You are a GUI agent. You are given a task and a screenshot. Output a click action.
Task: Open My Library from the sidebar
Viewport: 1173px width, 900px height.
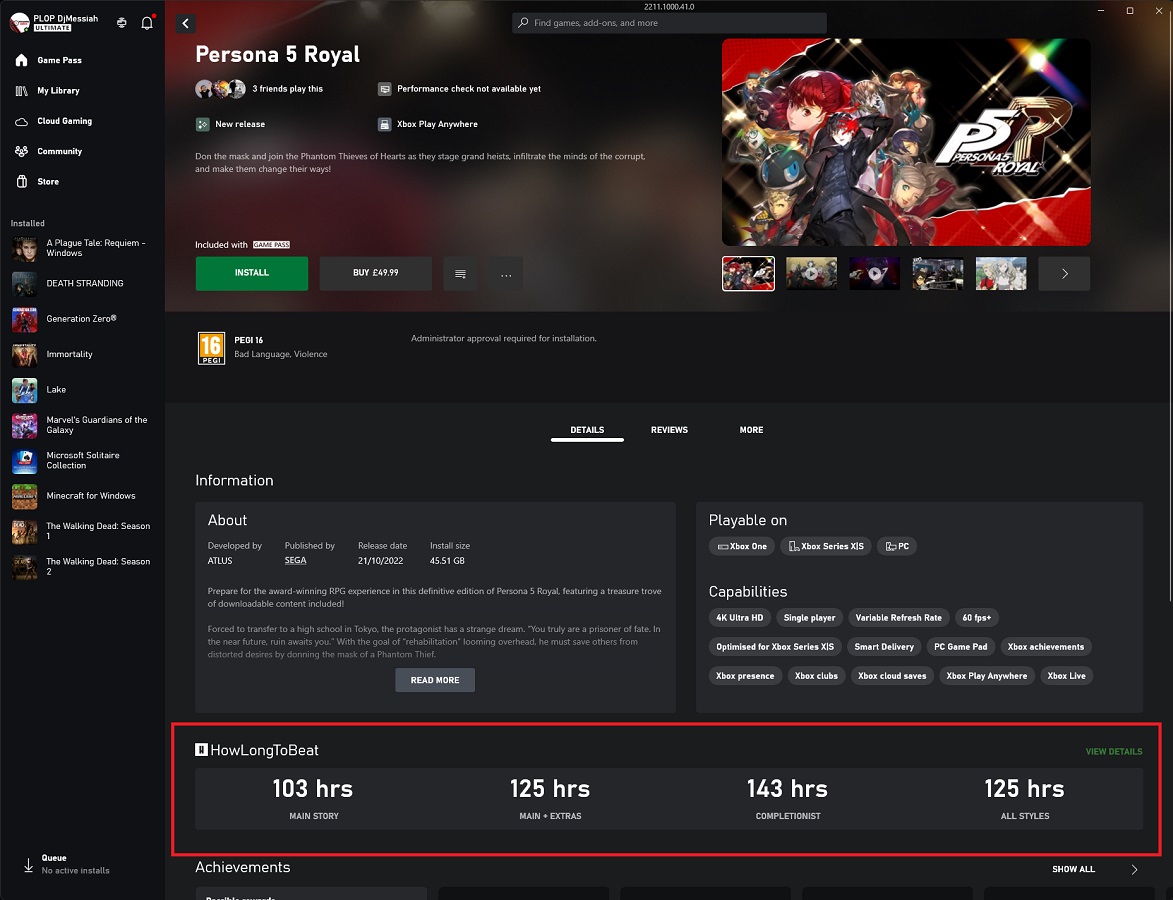coord(58,91)
